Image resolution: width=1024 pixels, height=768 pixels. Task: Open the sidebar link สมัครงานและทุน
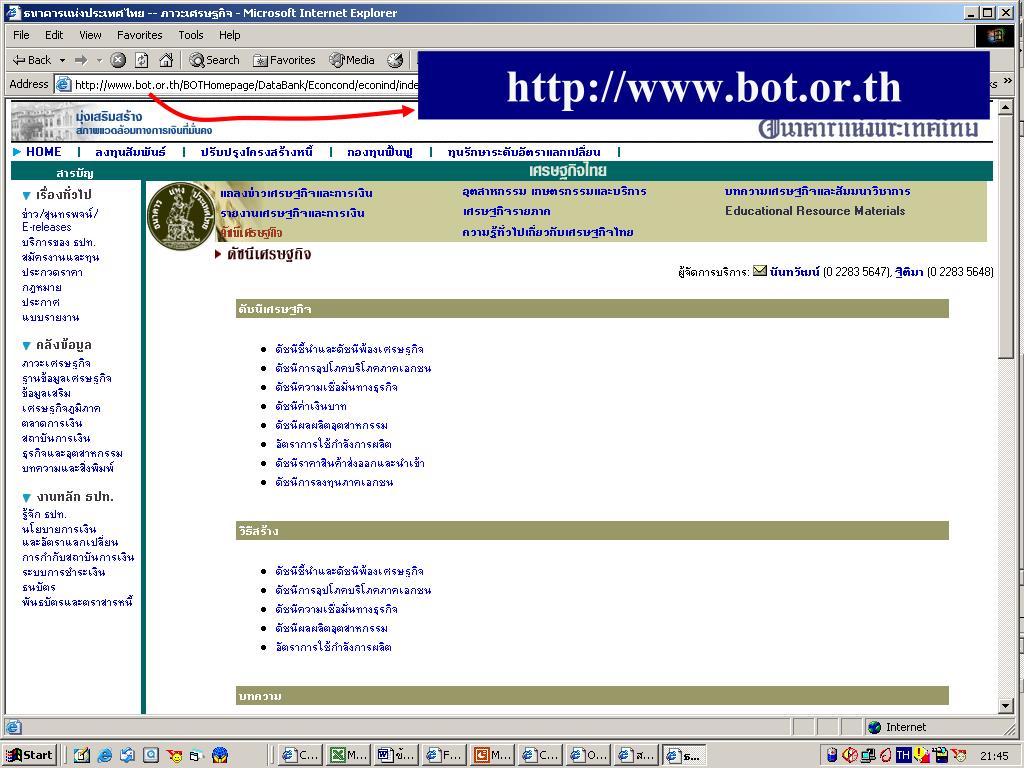tap(61, 257)
